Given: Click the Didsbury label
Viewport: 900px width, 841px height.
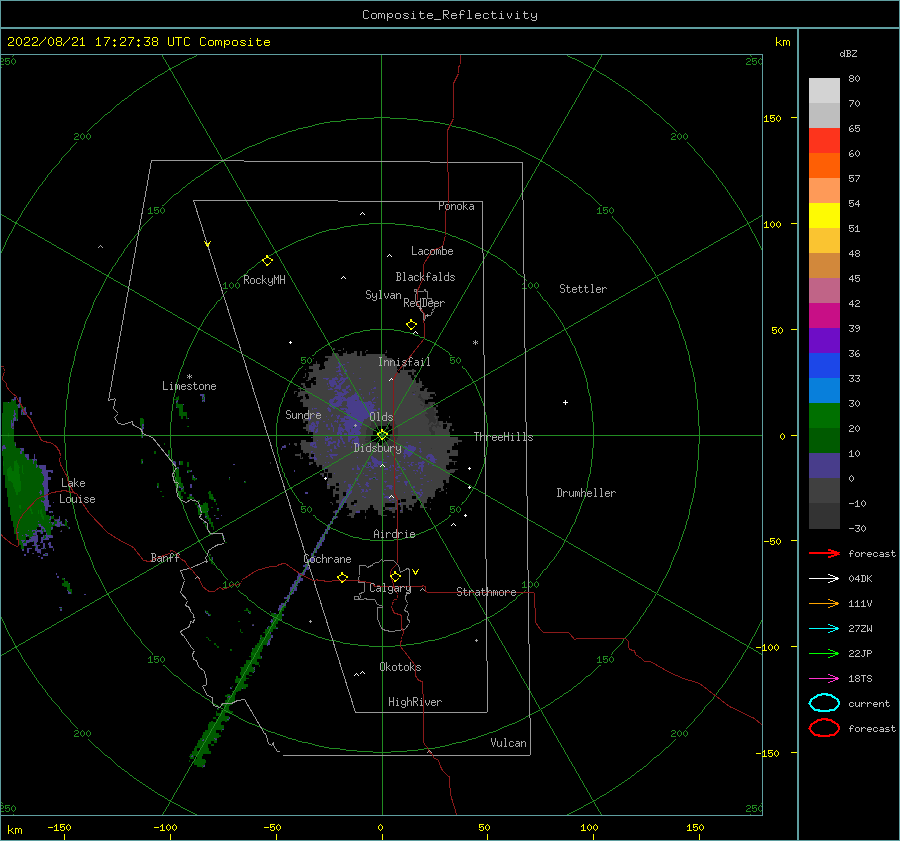Looking at the screenshot, I should 378,448.
